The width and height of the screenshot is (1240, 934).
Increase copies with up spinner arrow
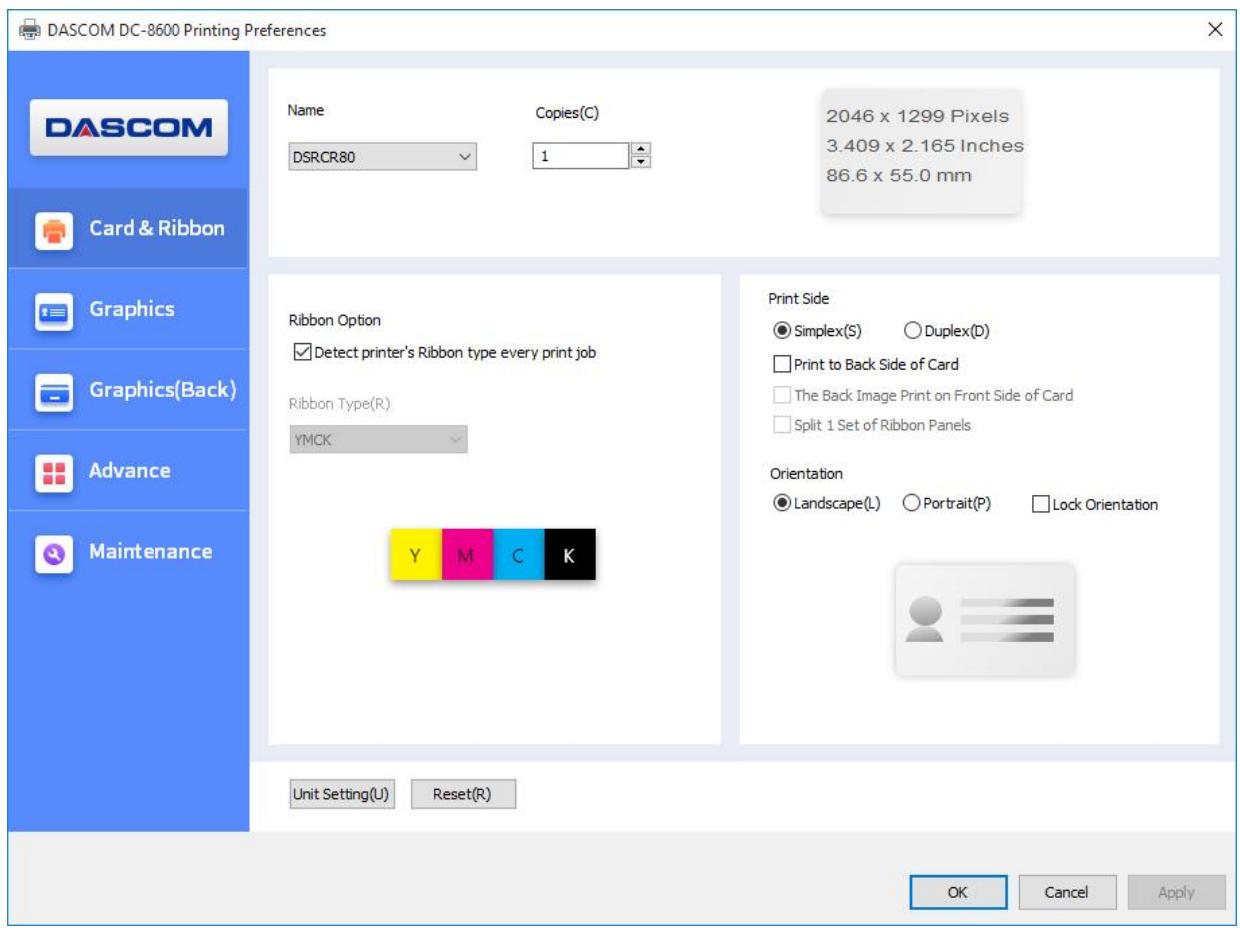(643, 150)
